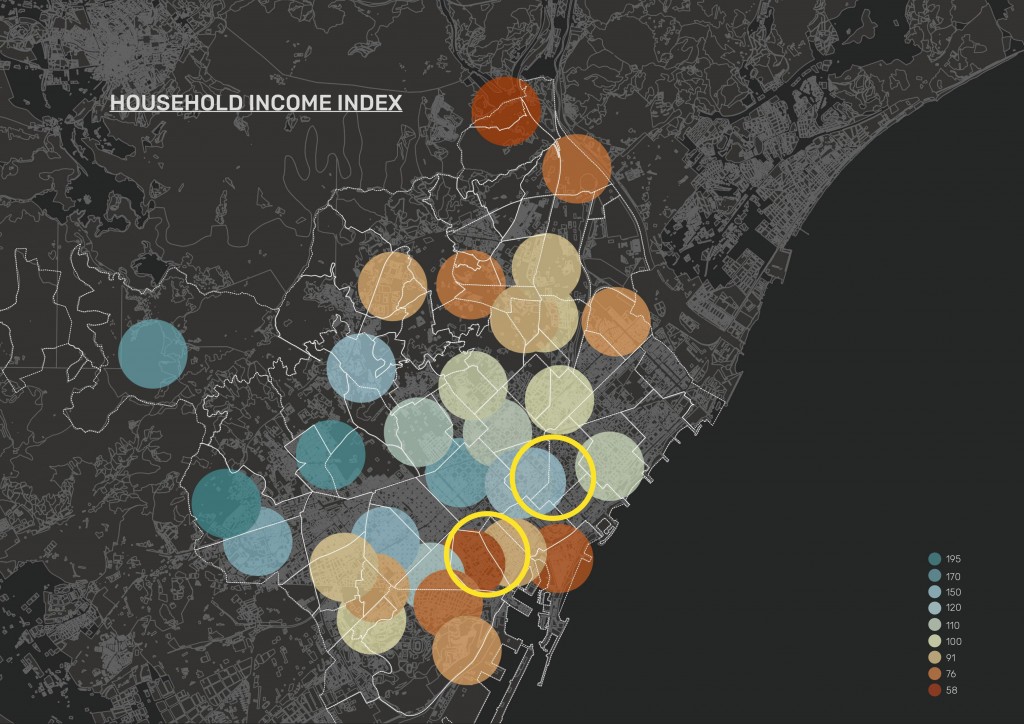The width and height of the screenshot is (1024, 724).
Task: Pick the 100 legend color swatch
Action: coord(934,641)
